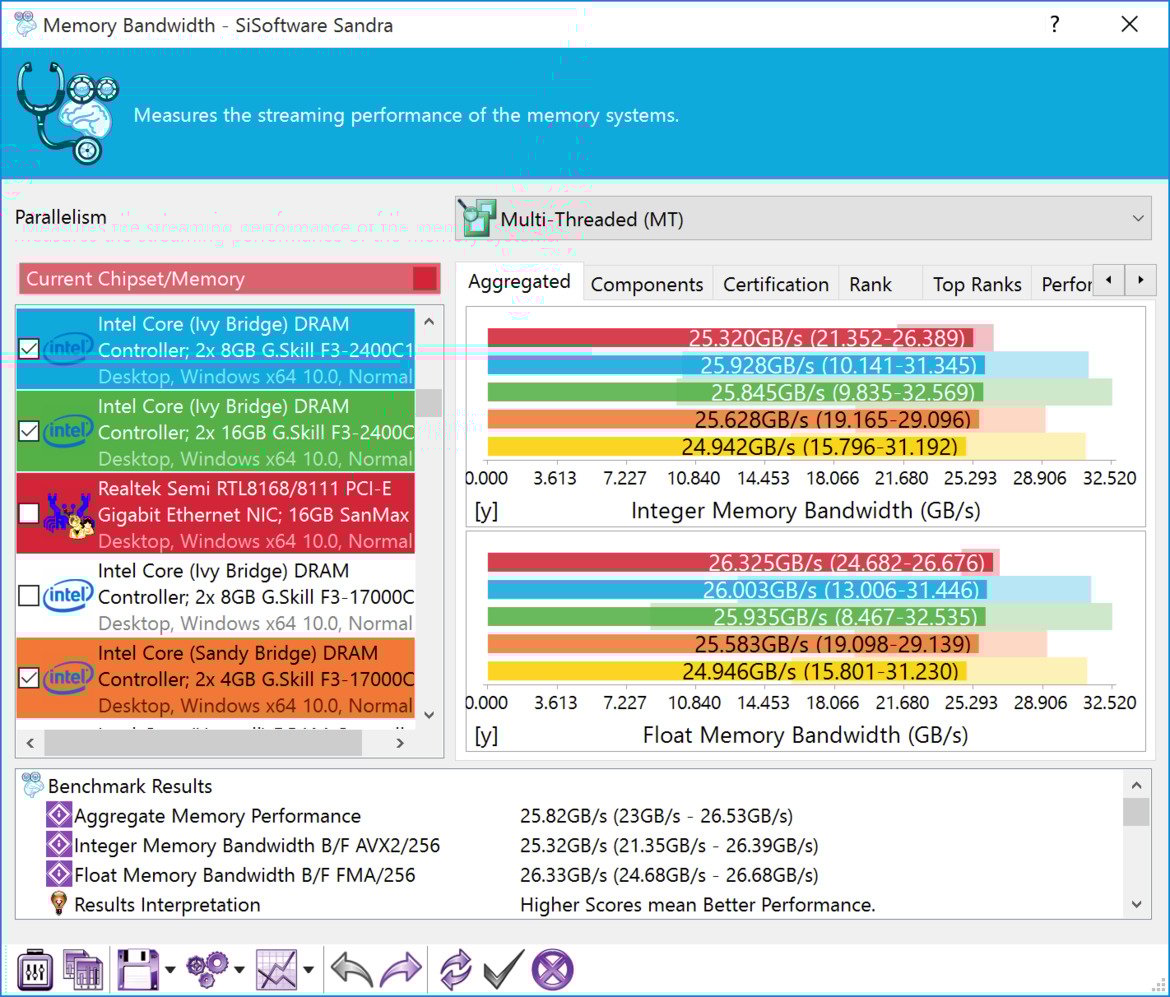Click the reference list down scroll arrow
The image size is (1170, 997).
(x=429, y=715)
